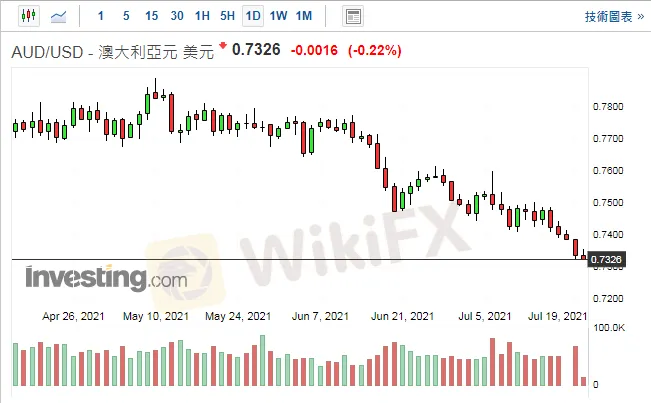Select the 1 minute timeframe
This screenshot has height=403, width=651.
click(100, 16)
